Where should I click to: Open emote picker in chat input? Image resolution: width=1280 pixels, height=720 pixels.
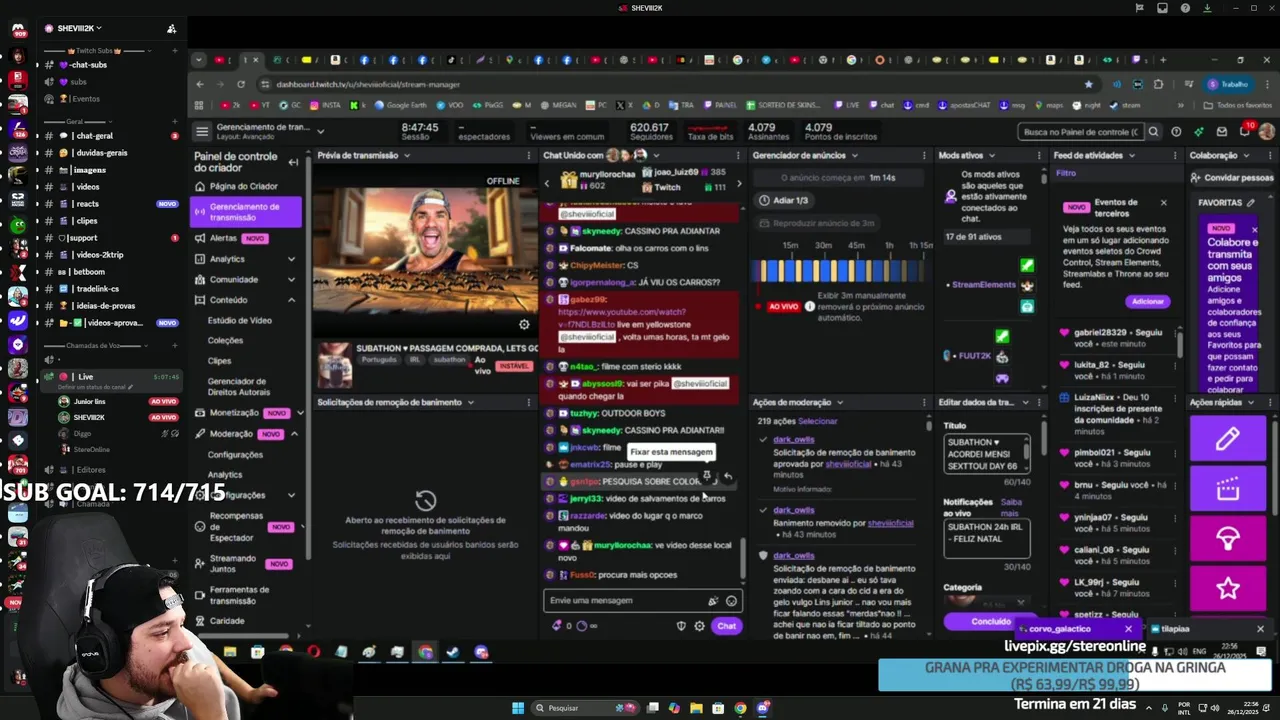click(731, 601)
